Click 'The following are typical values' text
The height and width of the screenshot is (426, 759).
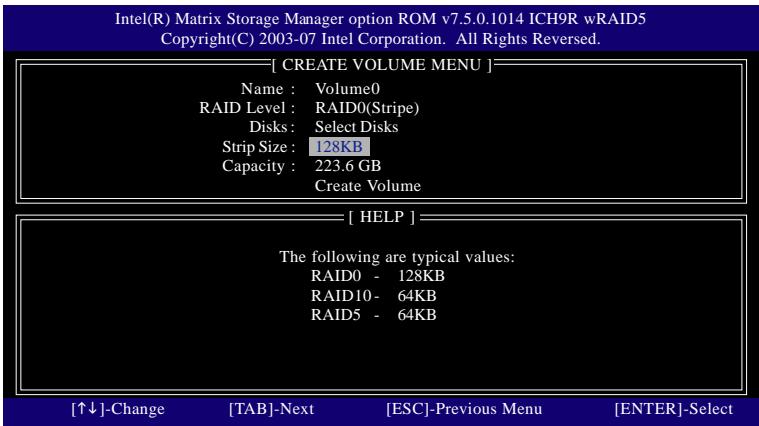397,257
